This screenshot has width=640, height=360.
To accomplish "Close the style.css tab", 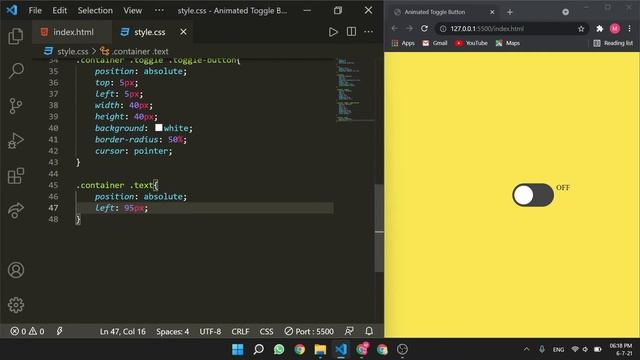I will pyautogui.click(x=183, y=32).
